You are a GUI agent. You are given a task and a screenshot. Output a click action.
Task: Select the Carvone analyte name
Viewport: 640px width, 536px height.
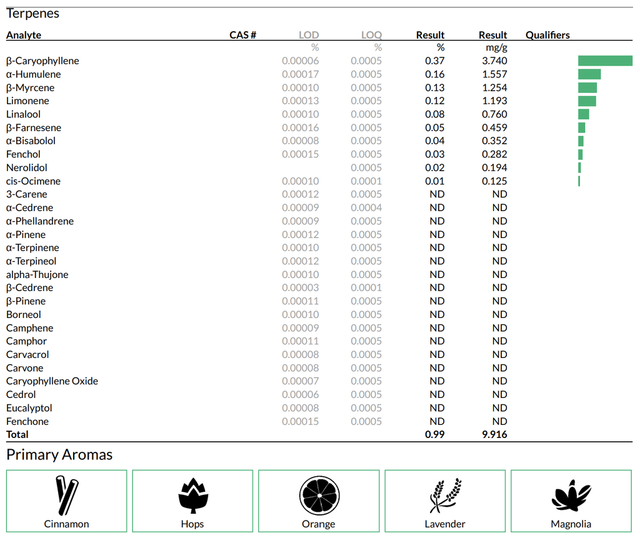coord(24,368)
